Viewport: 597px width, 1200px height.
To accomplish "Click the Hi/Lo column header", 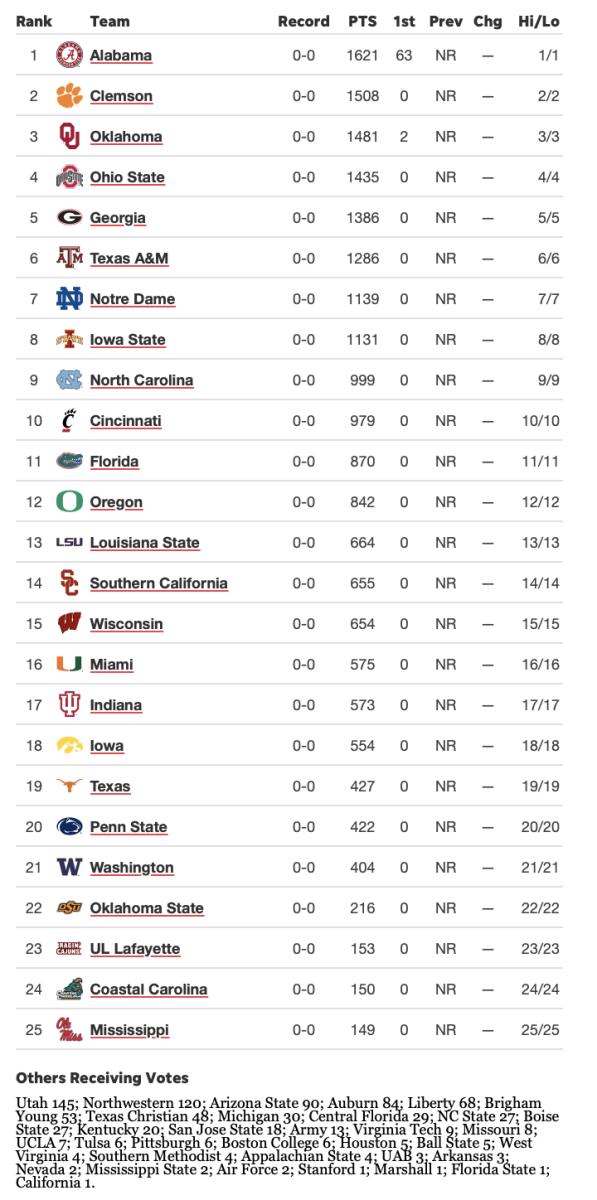I will [x=539, y=21].
